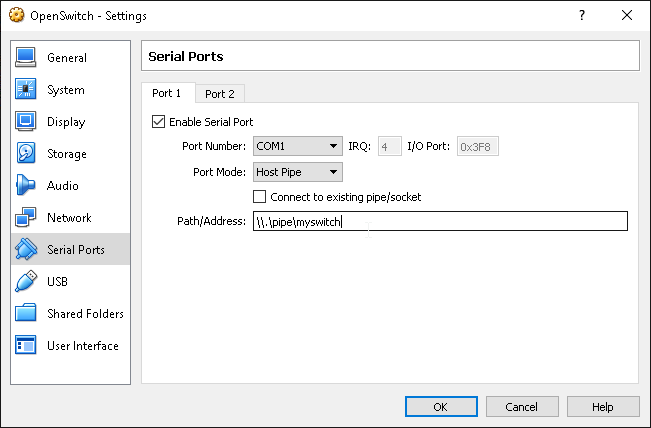Select Network label in sidebar
The width and height of the screenshot is (651, 428).
(x=69, y=218)
